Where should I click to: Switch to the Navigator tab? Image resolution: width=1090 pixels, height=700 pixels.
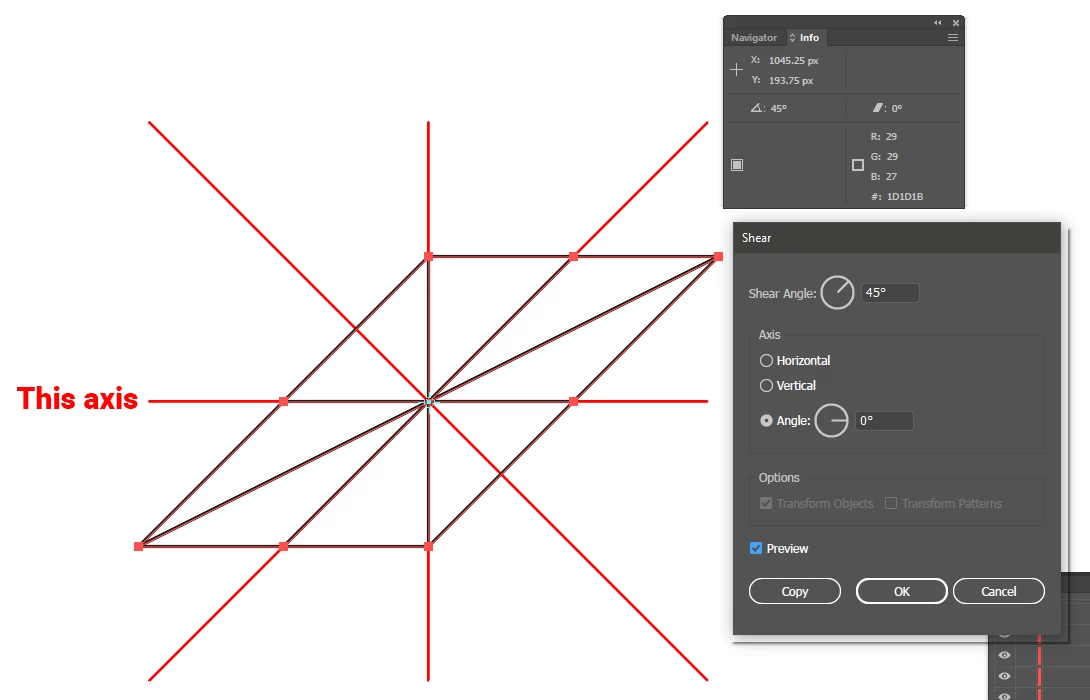[x=754, y=38]
